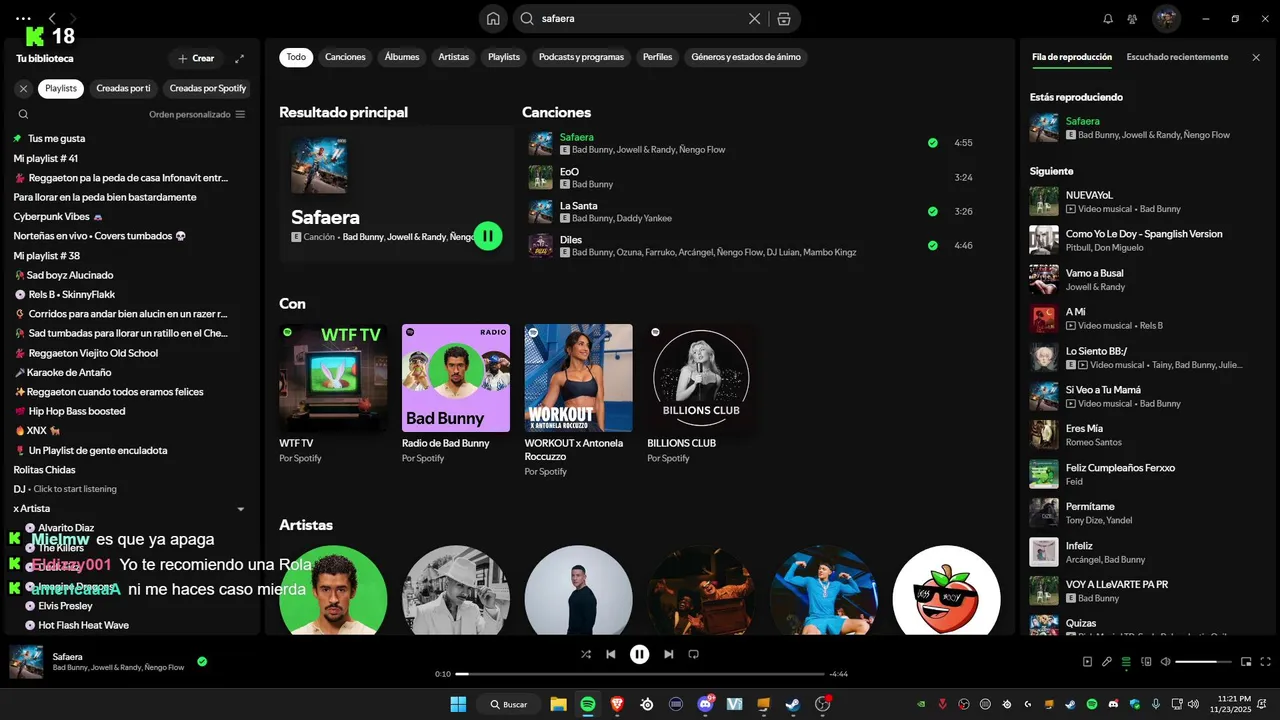Image resolution: width=1280 pixels, height=720 pixels.
Task: Open the Orden personalizado sort dropdown
Action: coord(197,114)
